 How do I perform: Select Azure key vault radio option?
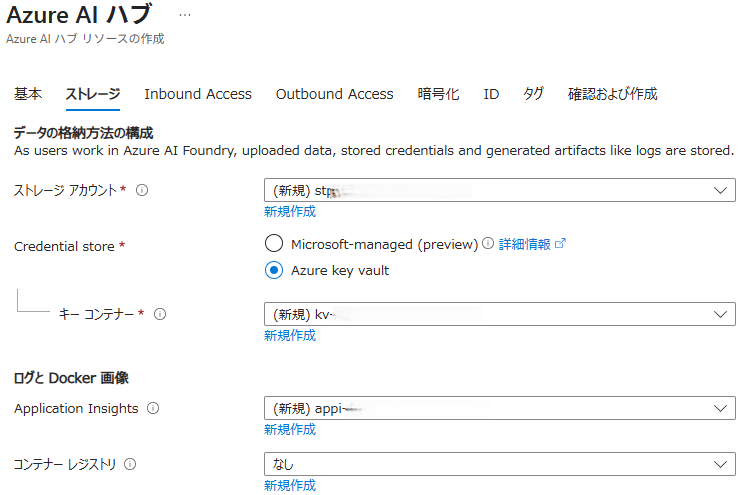274,270
